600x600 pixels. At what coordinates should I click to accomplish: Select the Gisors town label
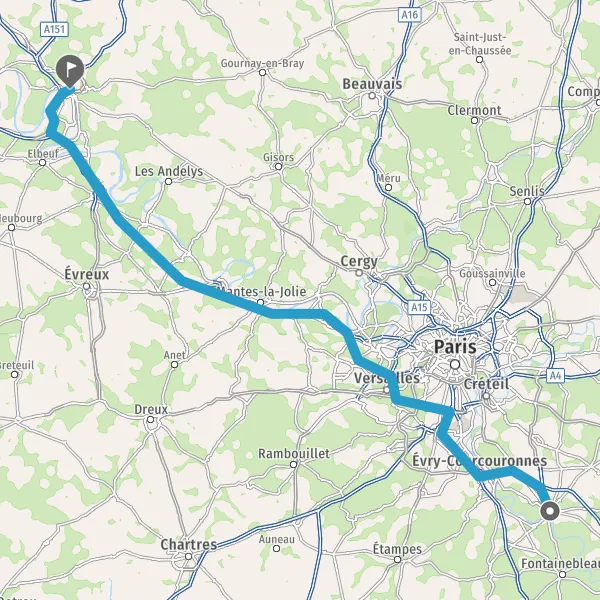[279, 157]
